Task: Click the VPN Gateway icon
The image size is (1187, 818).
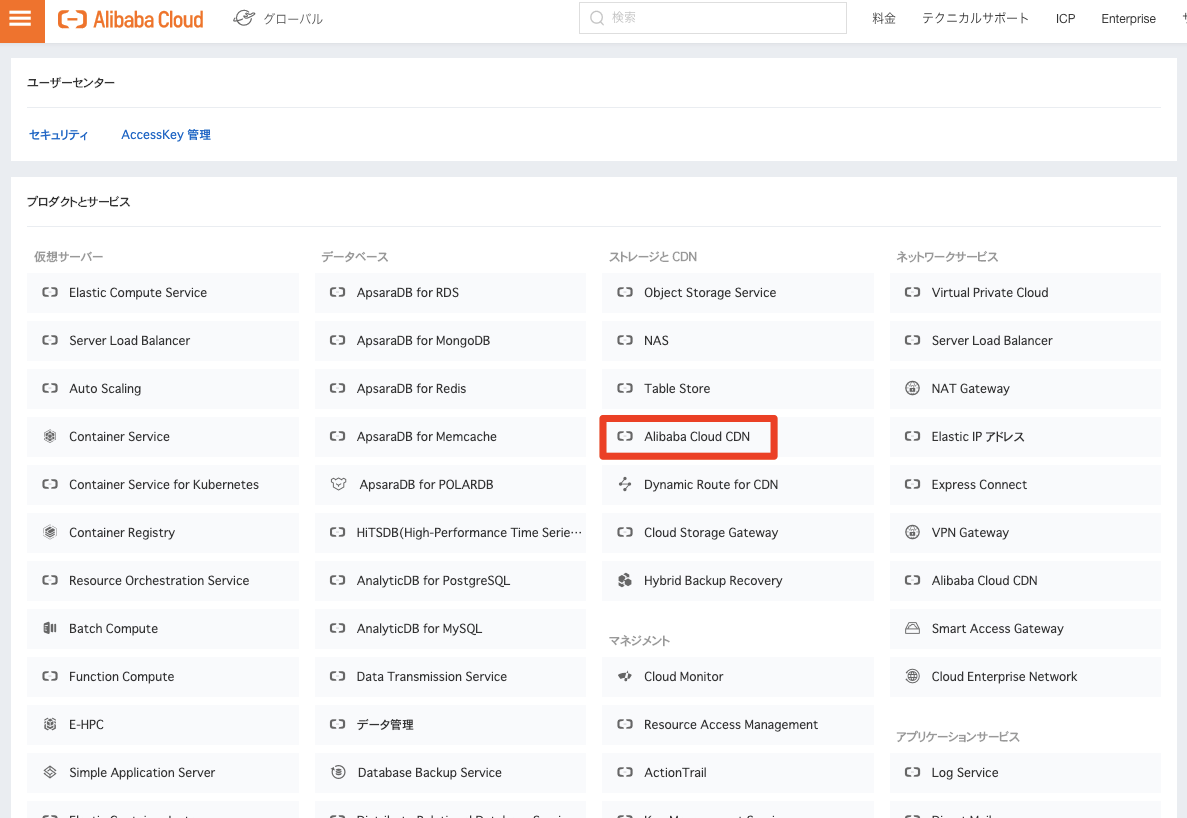Action: [912, 532]
